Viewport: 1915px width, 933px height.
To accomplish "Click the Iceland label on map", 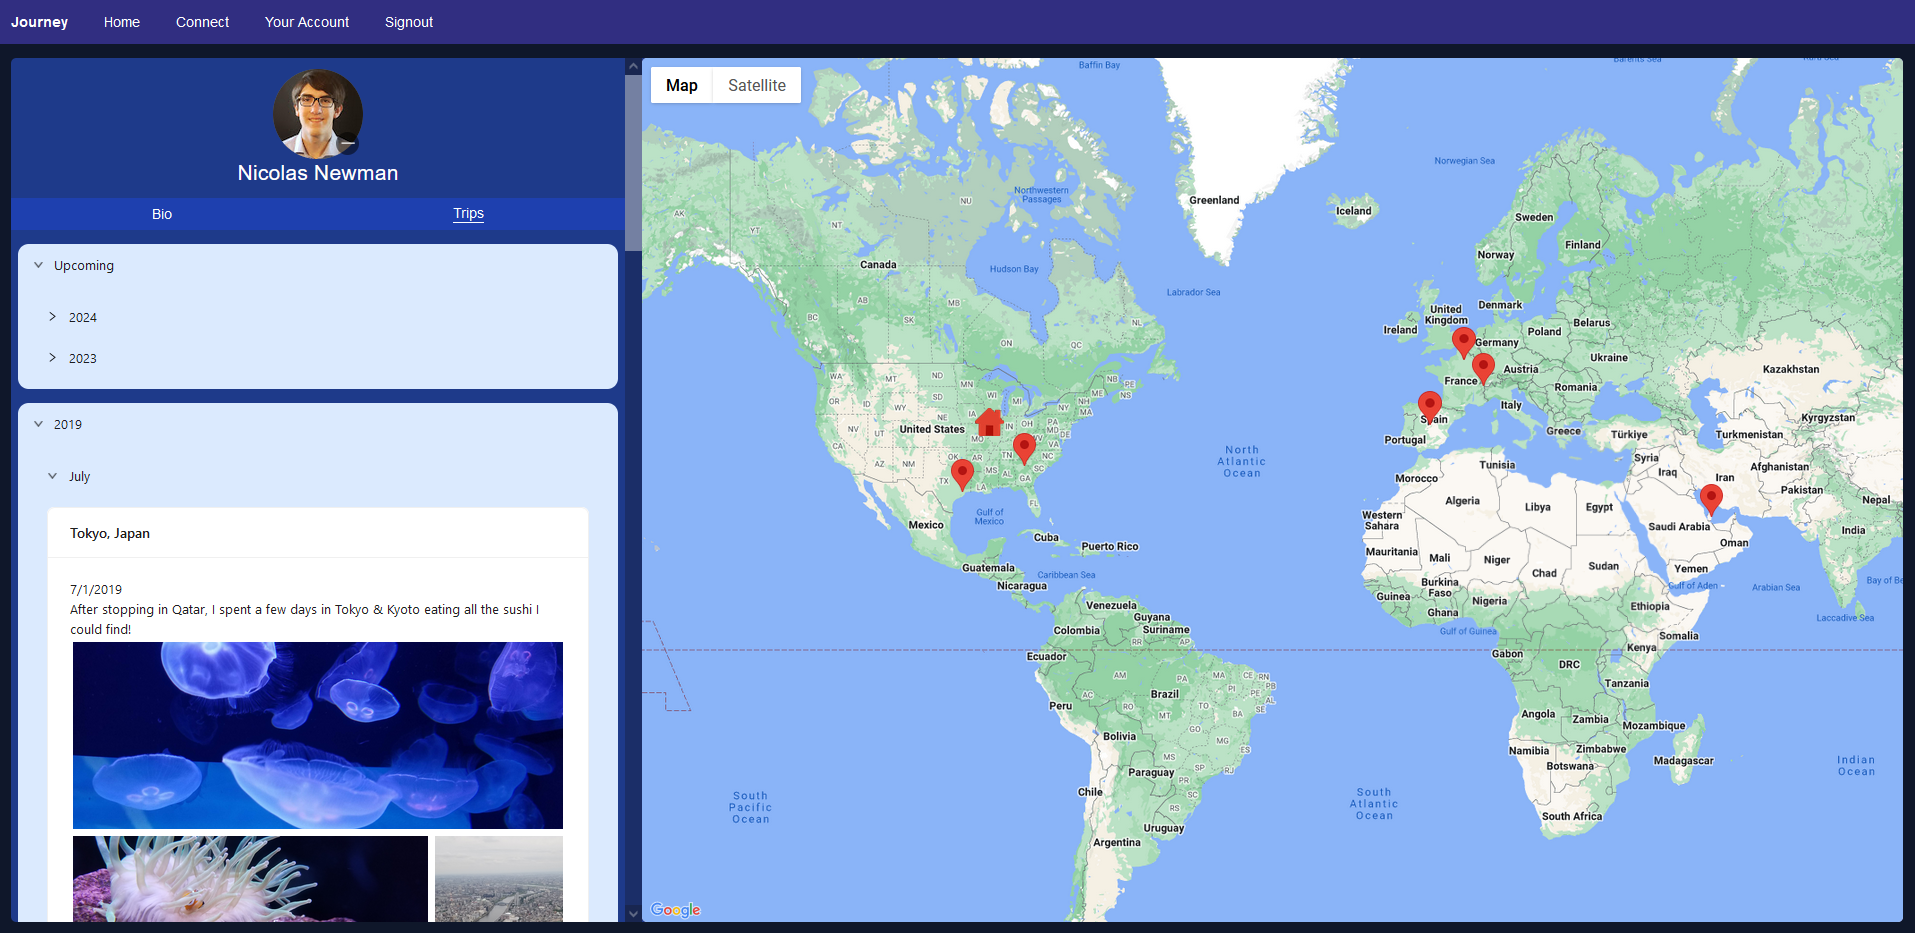I will (x=1354, y=211).
